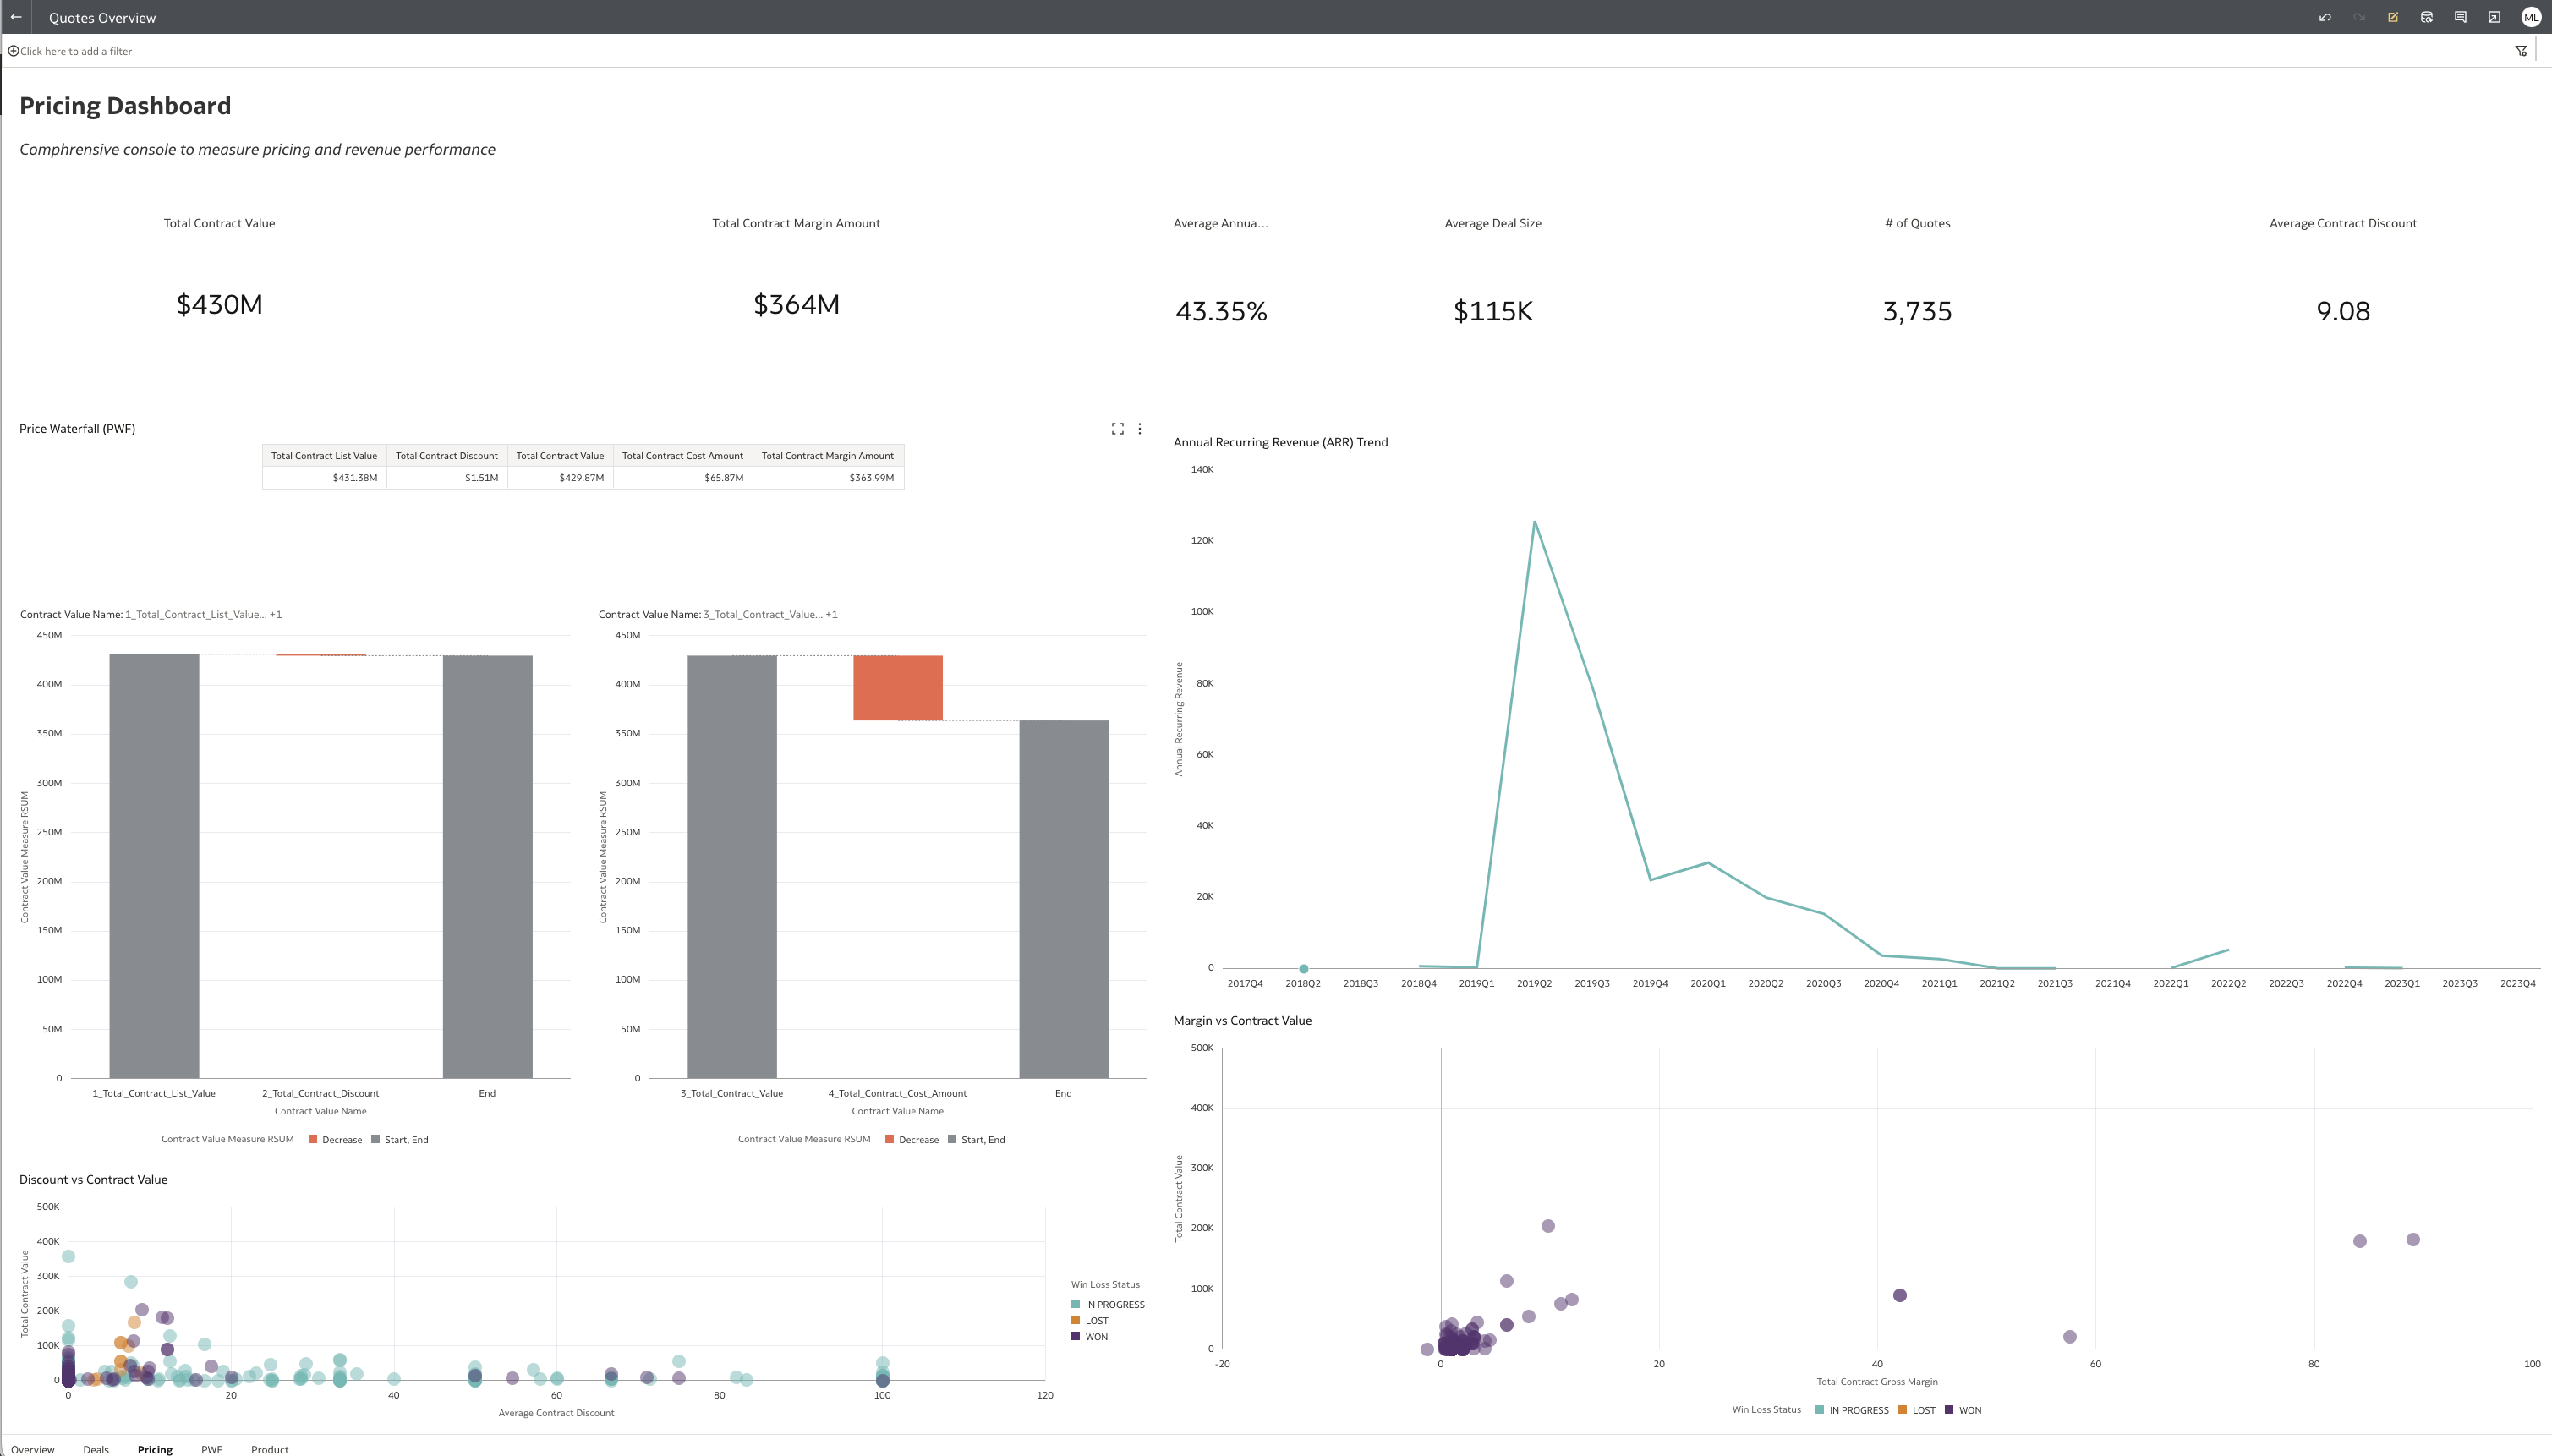This screenshot has height=1456, width=2552.
Task: Click the refresh data icon
Action: tap(2427, 17)
